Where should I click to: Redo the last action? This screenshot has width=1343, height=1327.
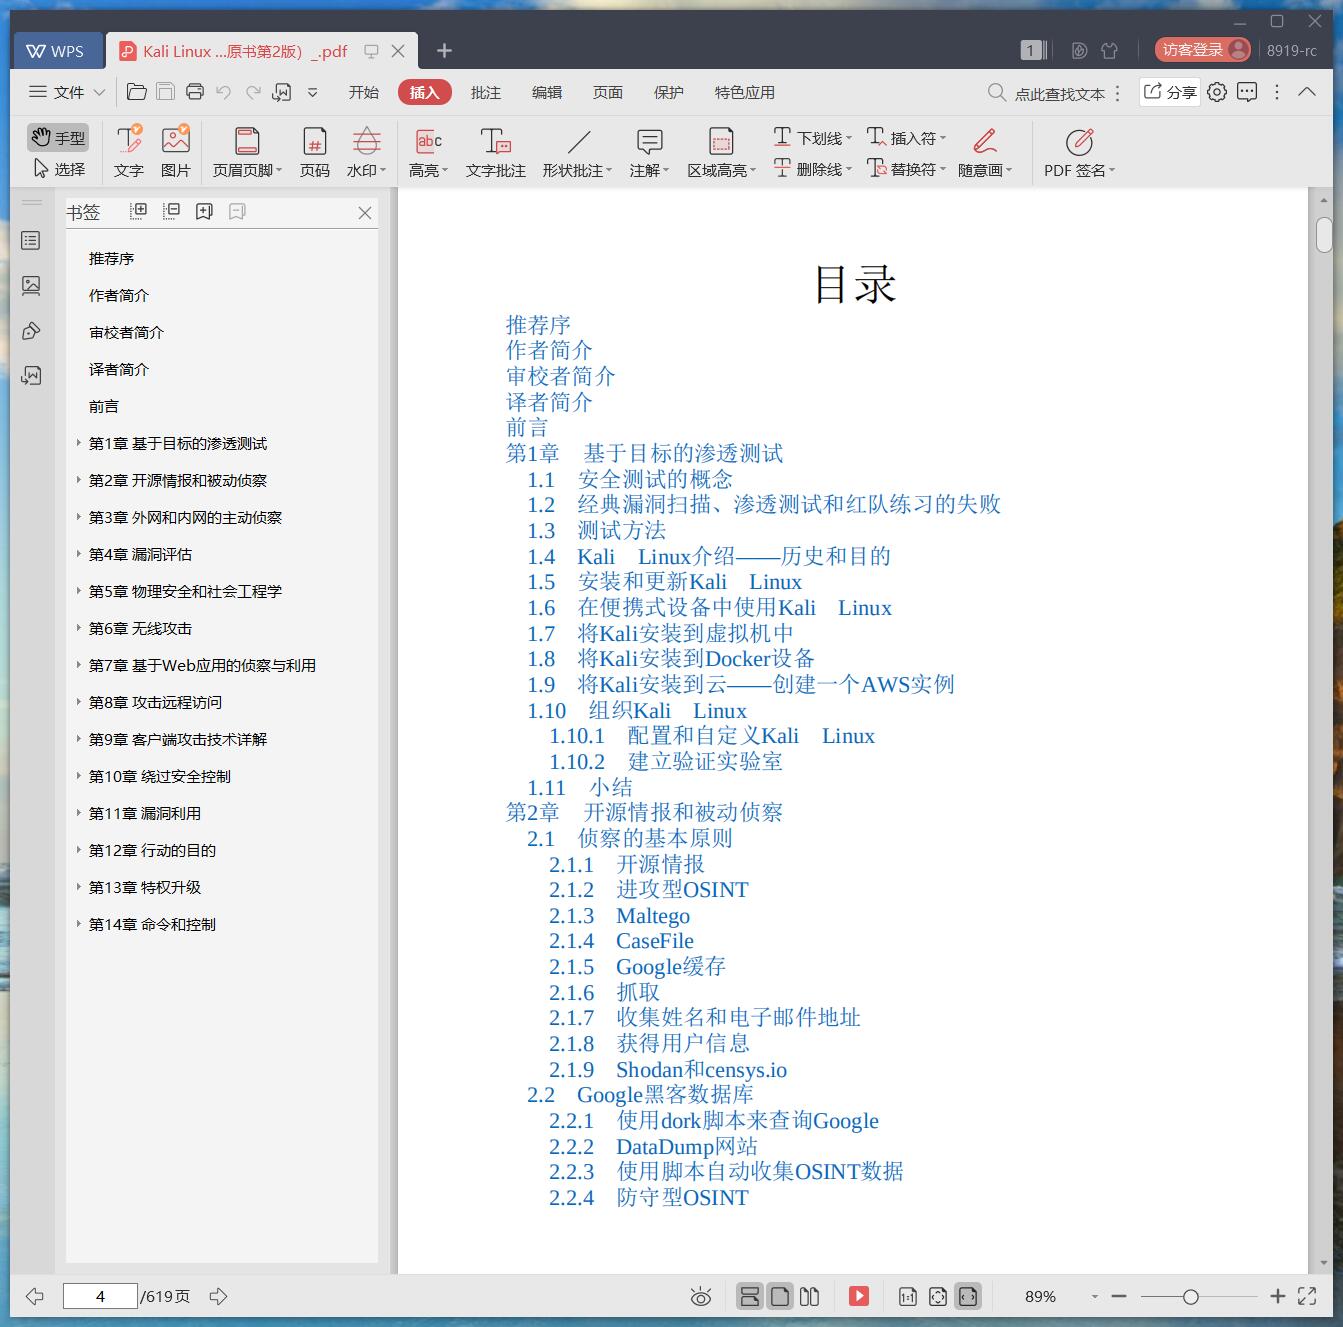tap(253, 92)
